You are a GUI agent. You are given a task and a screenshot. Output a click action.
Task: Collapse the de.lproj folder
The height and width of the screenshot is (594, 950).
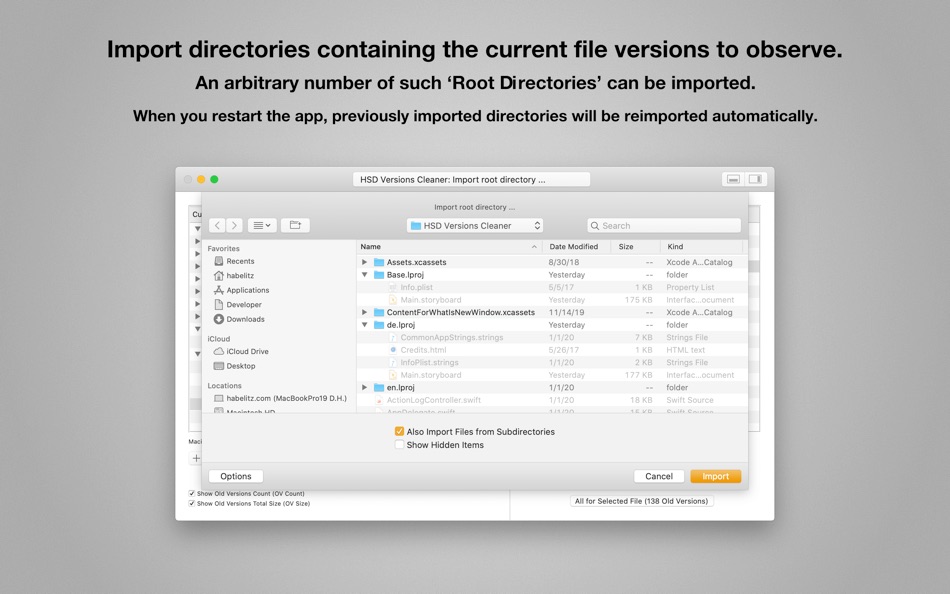click(x=364, y=325)
